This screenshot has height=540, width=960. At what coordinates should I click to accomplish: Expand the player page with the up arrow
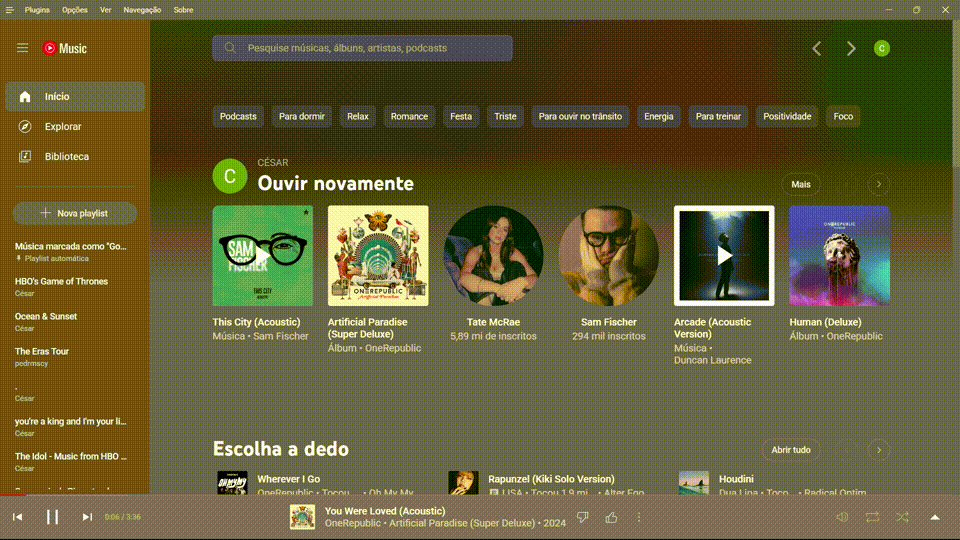tap(935, 517)
